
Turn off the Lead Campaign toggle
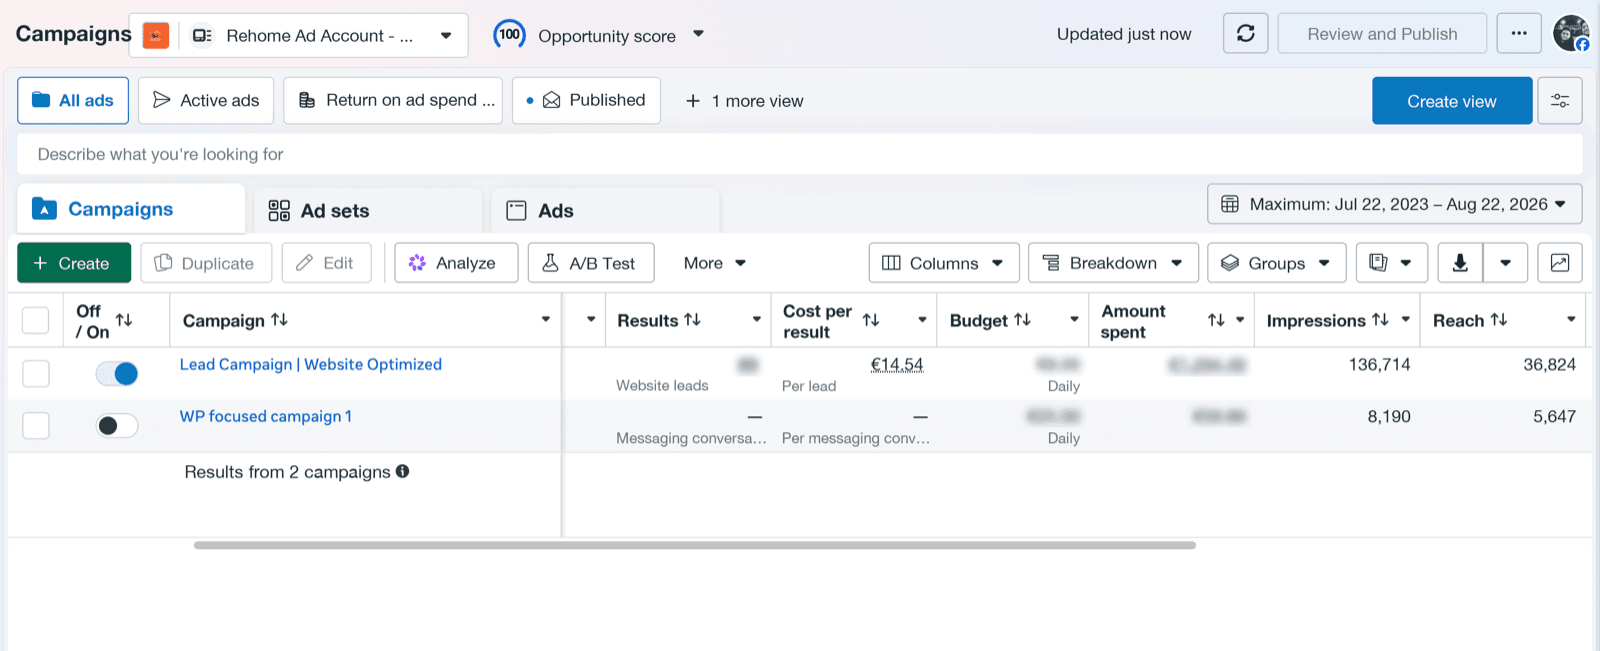tap(117, 373)
